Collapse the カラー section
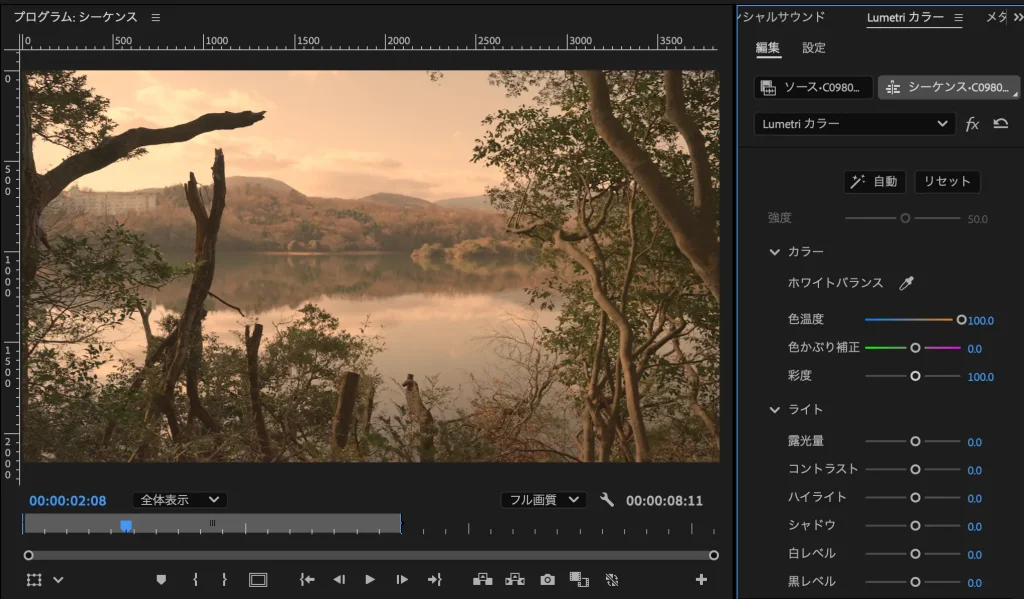The height and width of the screenshot is (599, 1024). click(775, 251)
